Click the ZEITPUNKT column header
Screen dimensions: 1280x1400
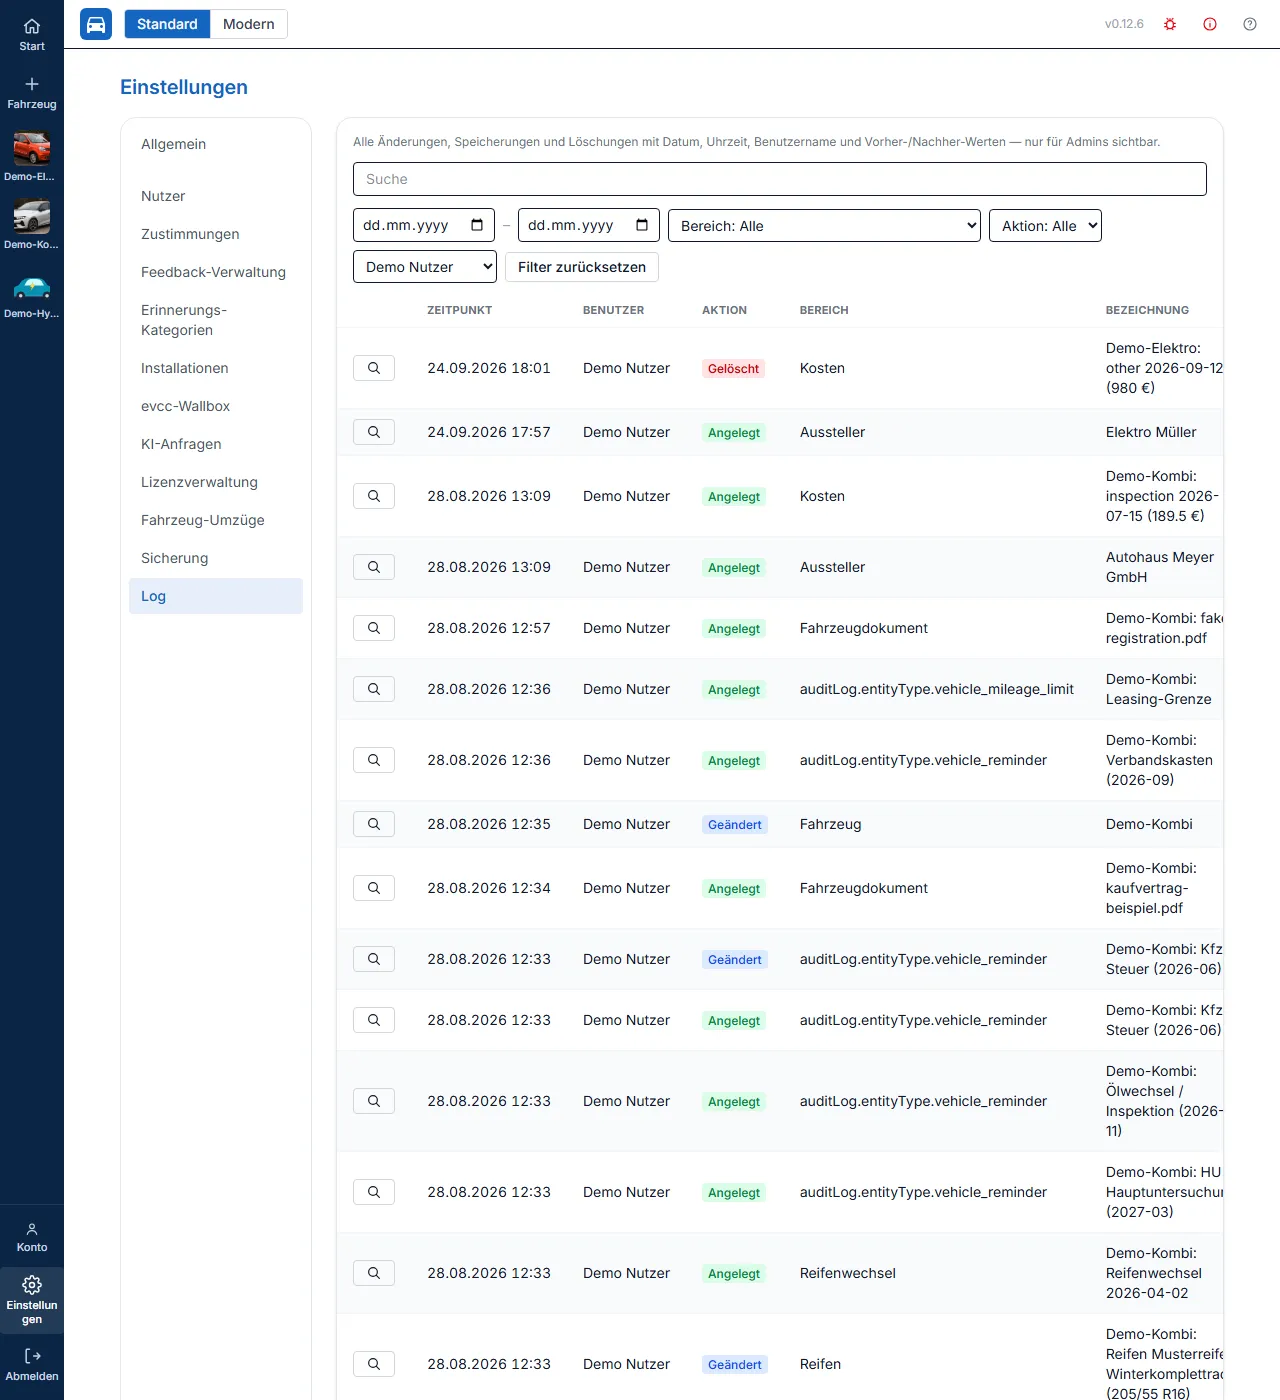point(460,310)
